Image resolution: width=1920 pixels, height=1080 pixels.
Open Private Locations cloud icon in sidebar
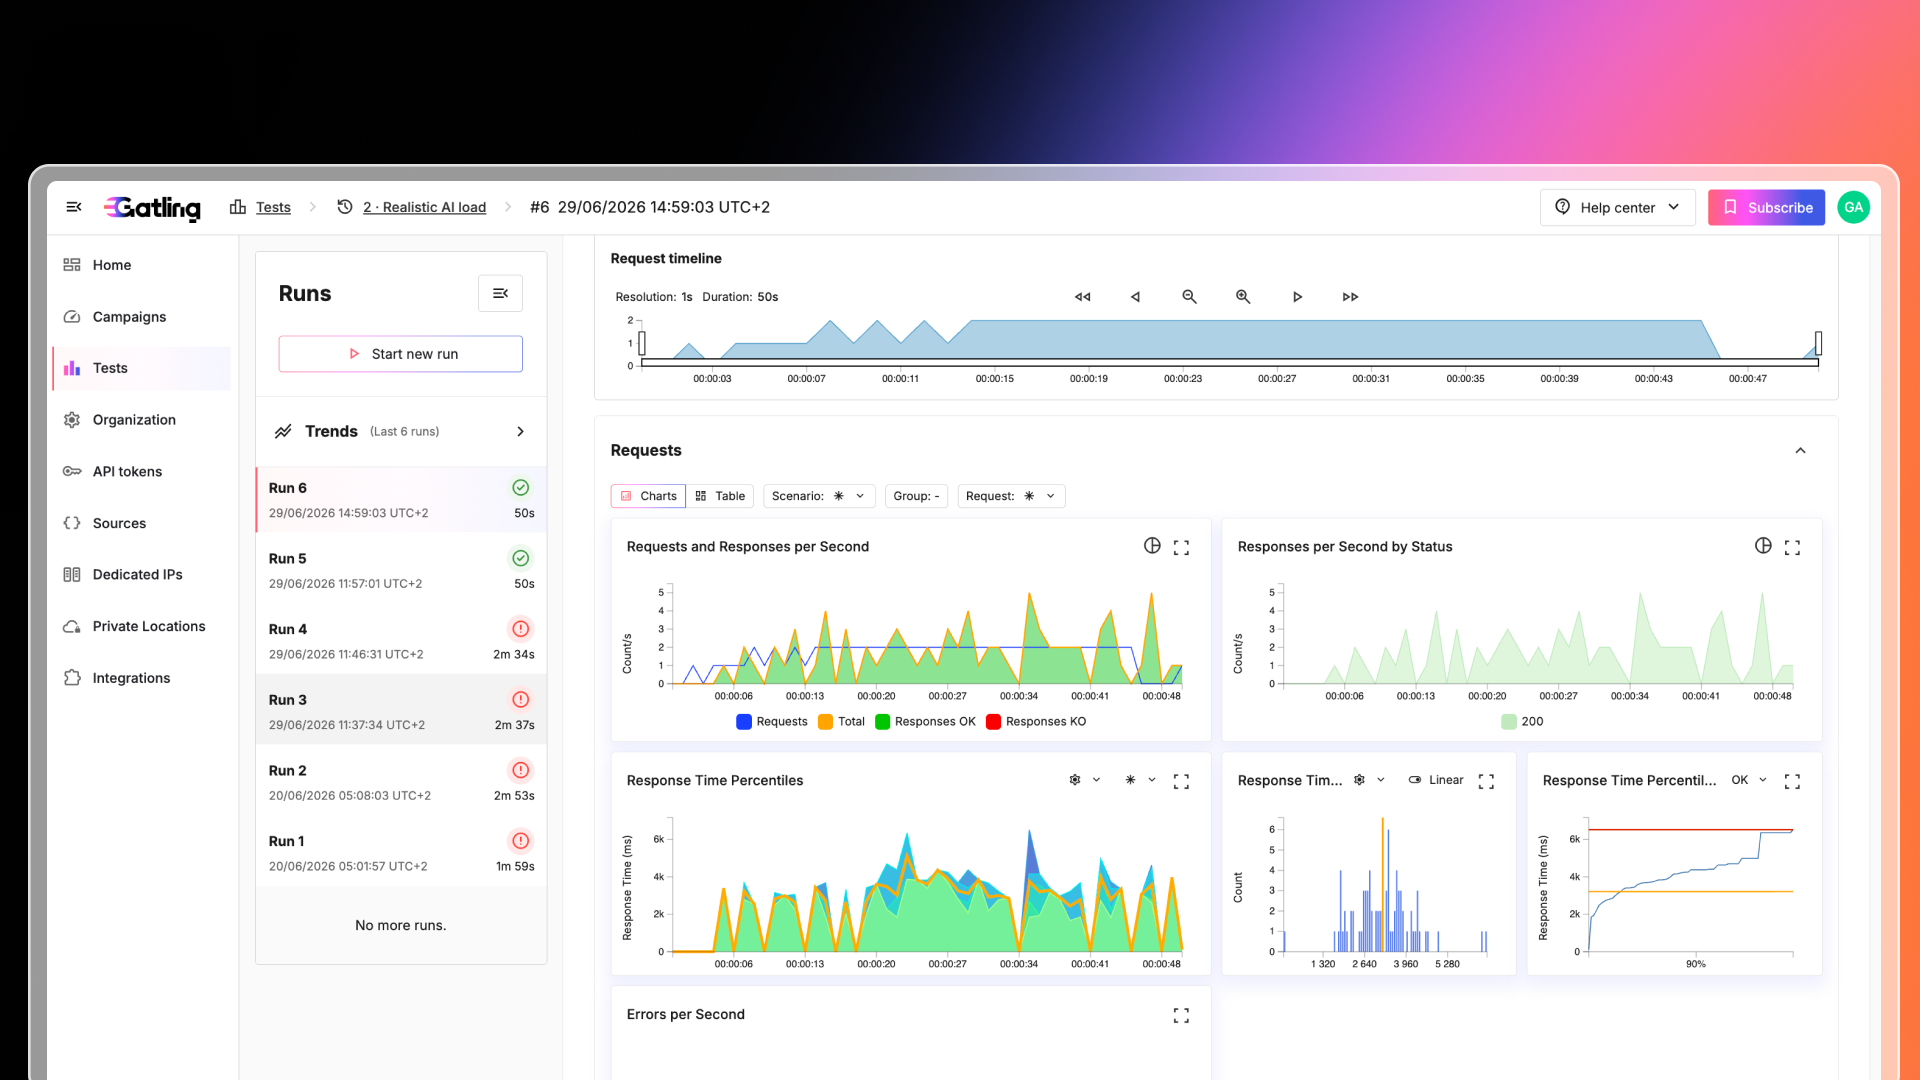[72, 627]
